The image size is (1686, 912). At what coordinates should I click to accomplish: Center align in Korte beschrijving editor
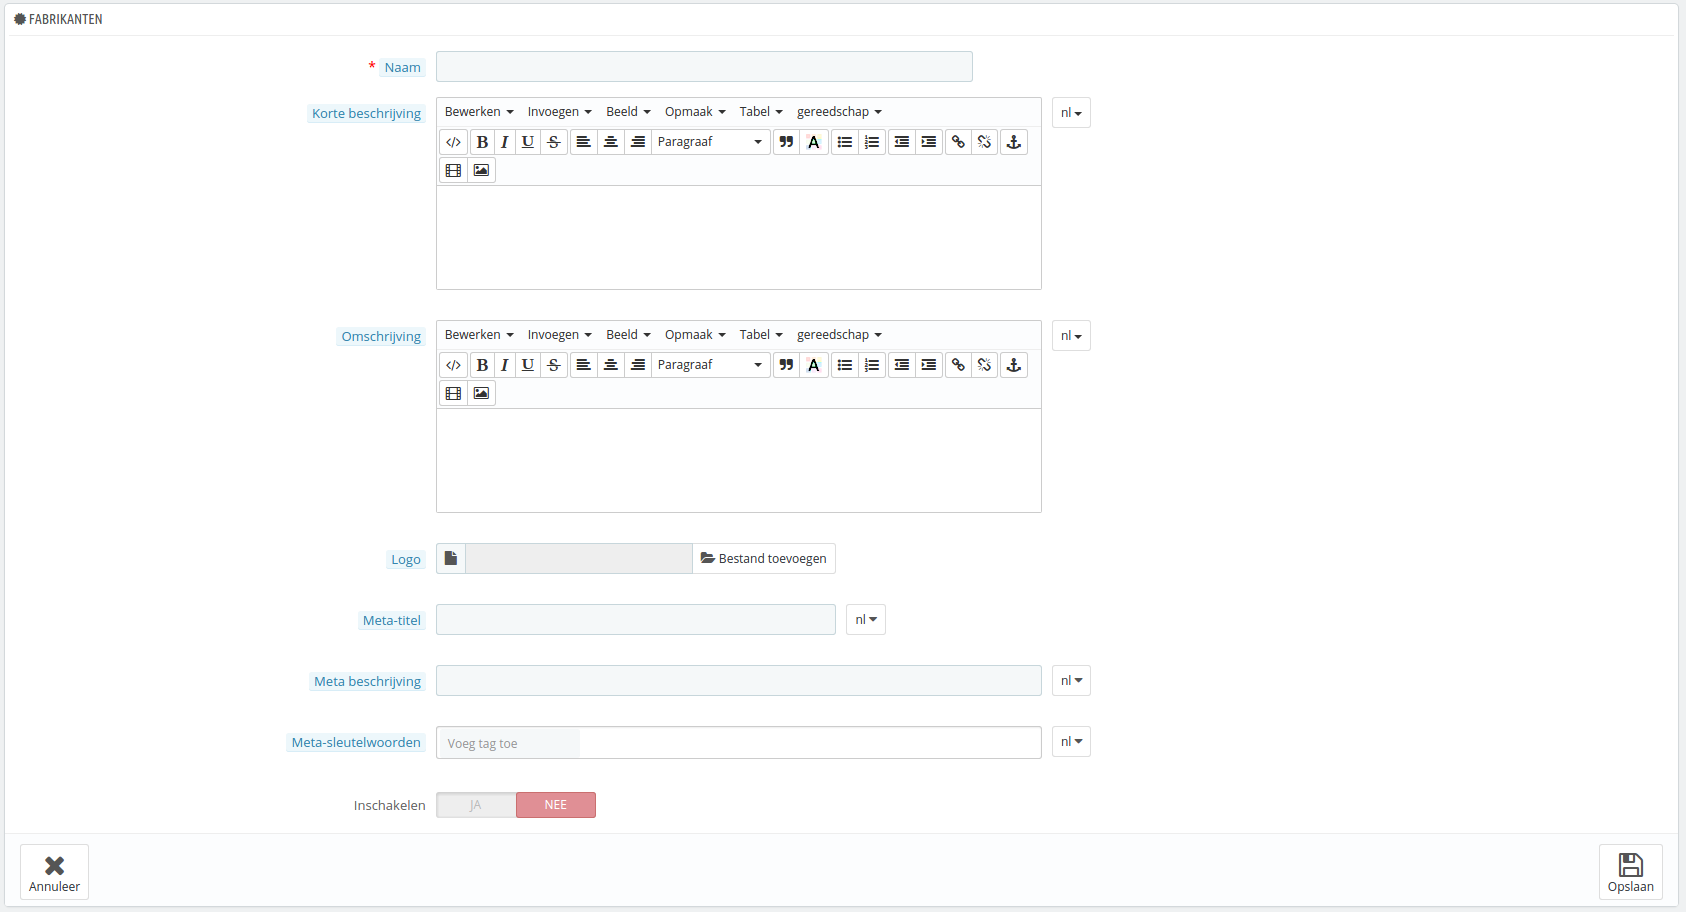[610, 142]
